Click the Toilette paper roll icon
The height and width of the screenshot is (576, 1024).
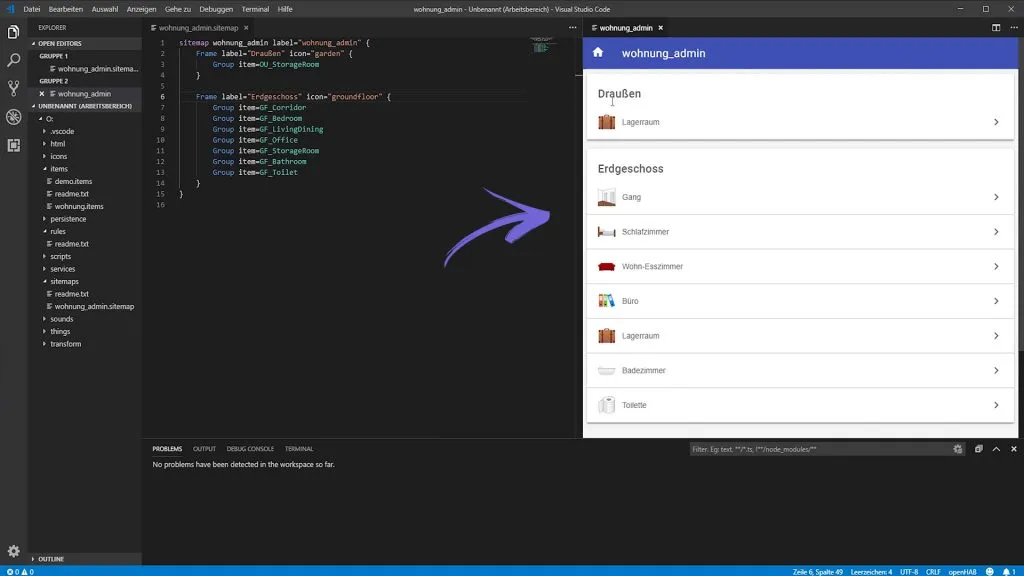tap(606, 405)
